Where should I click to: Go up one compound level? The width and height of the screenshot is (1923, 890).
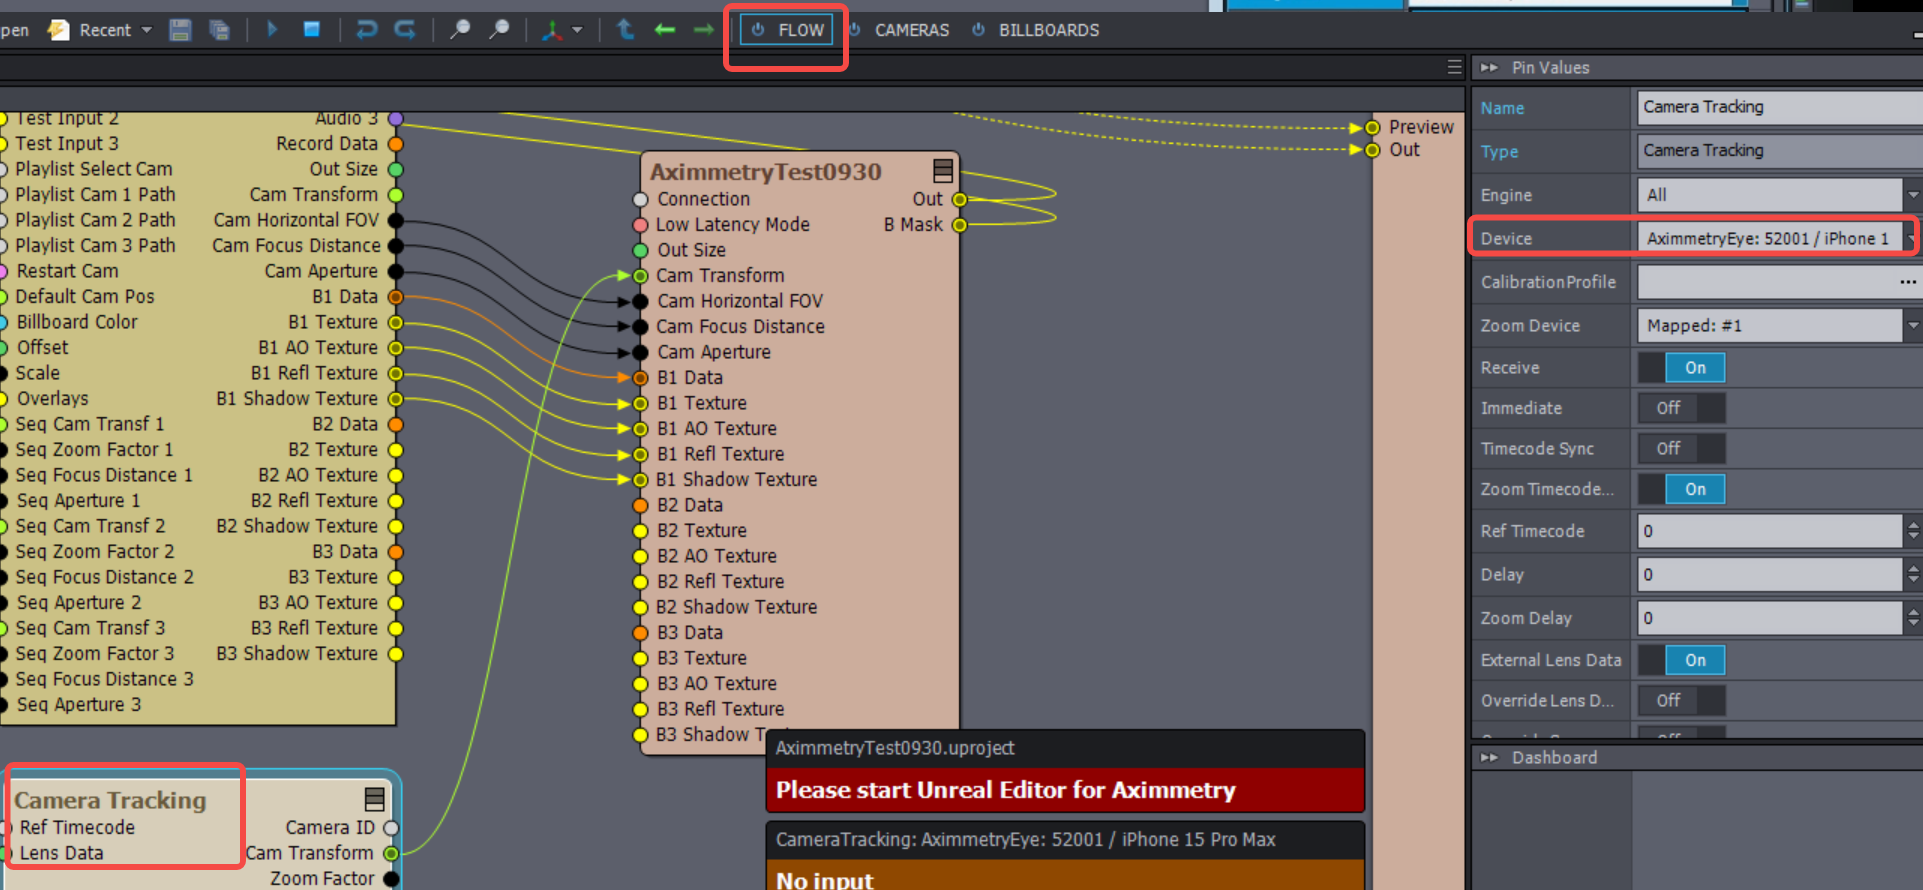[x=626, y=30]
